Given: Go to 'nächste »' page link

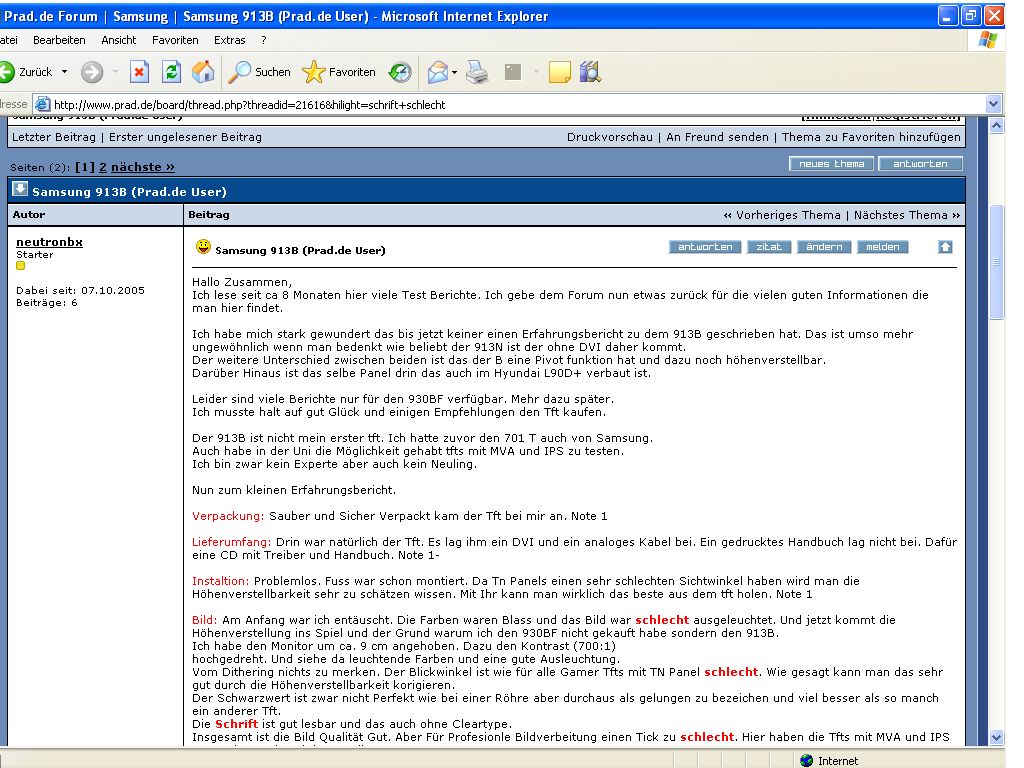Looking at the screenshot, I should [142, 167].
